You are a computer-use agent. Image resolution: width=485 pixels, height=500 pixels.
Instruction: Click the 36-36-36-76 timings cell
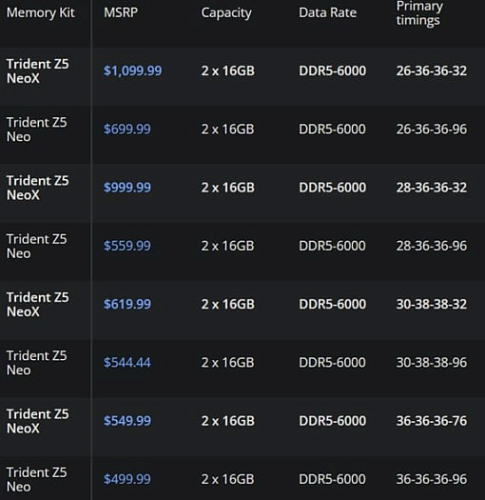tap(431, 421)
